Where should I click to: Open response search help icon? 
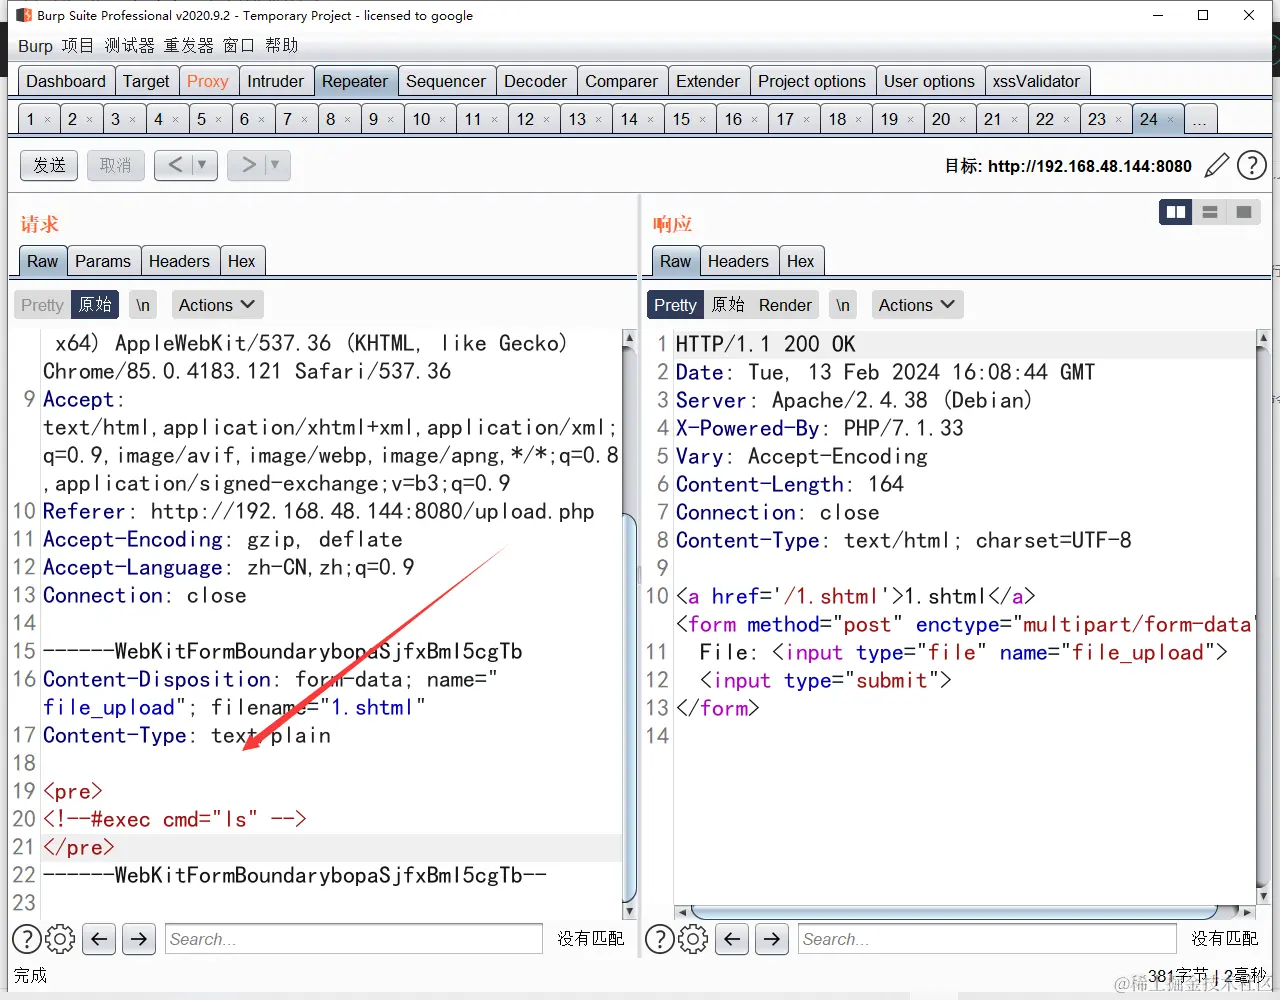(x=659, y=939)
